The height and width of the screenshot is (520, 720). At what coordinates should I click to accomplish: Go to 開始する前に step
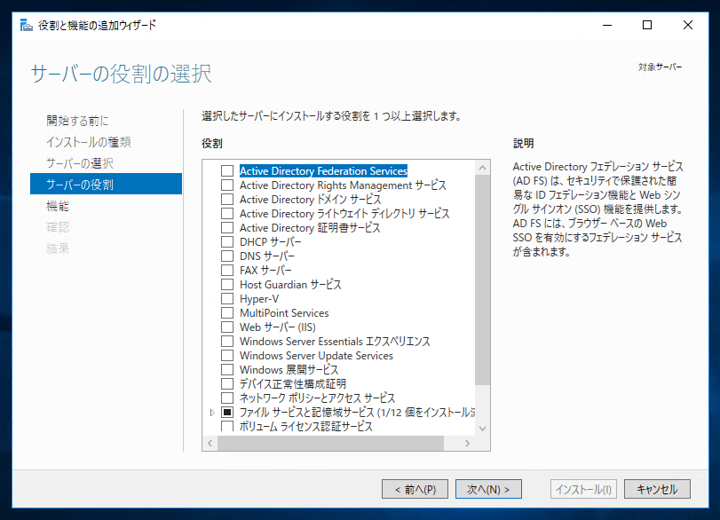click(x=77, y=121)
